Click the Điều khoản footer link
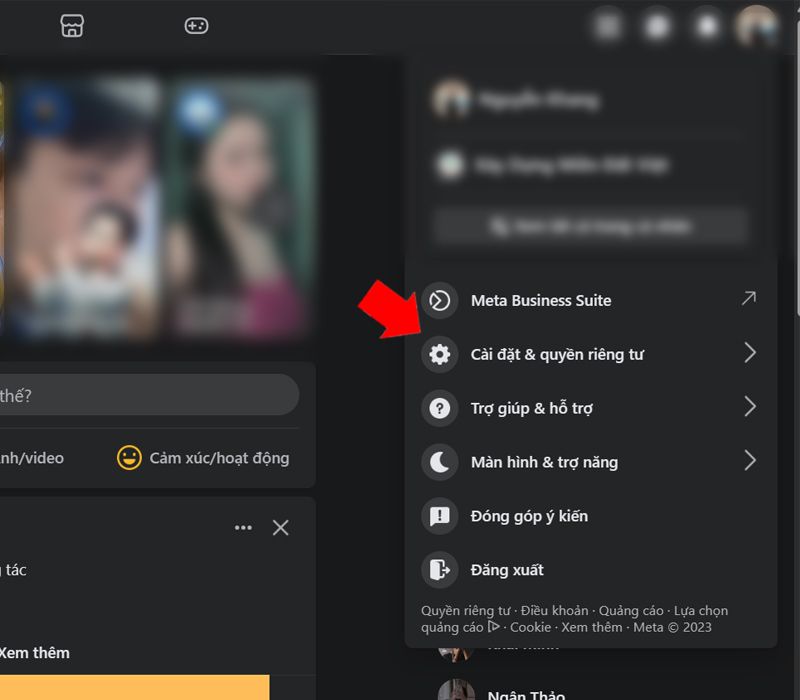 [x=554, y=611]
